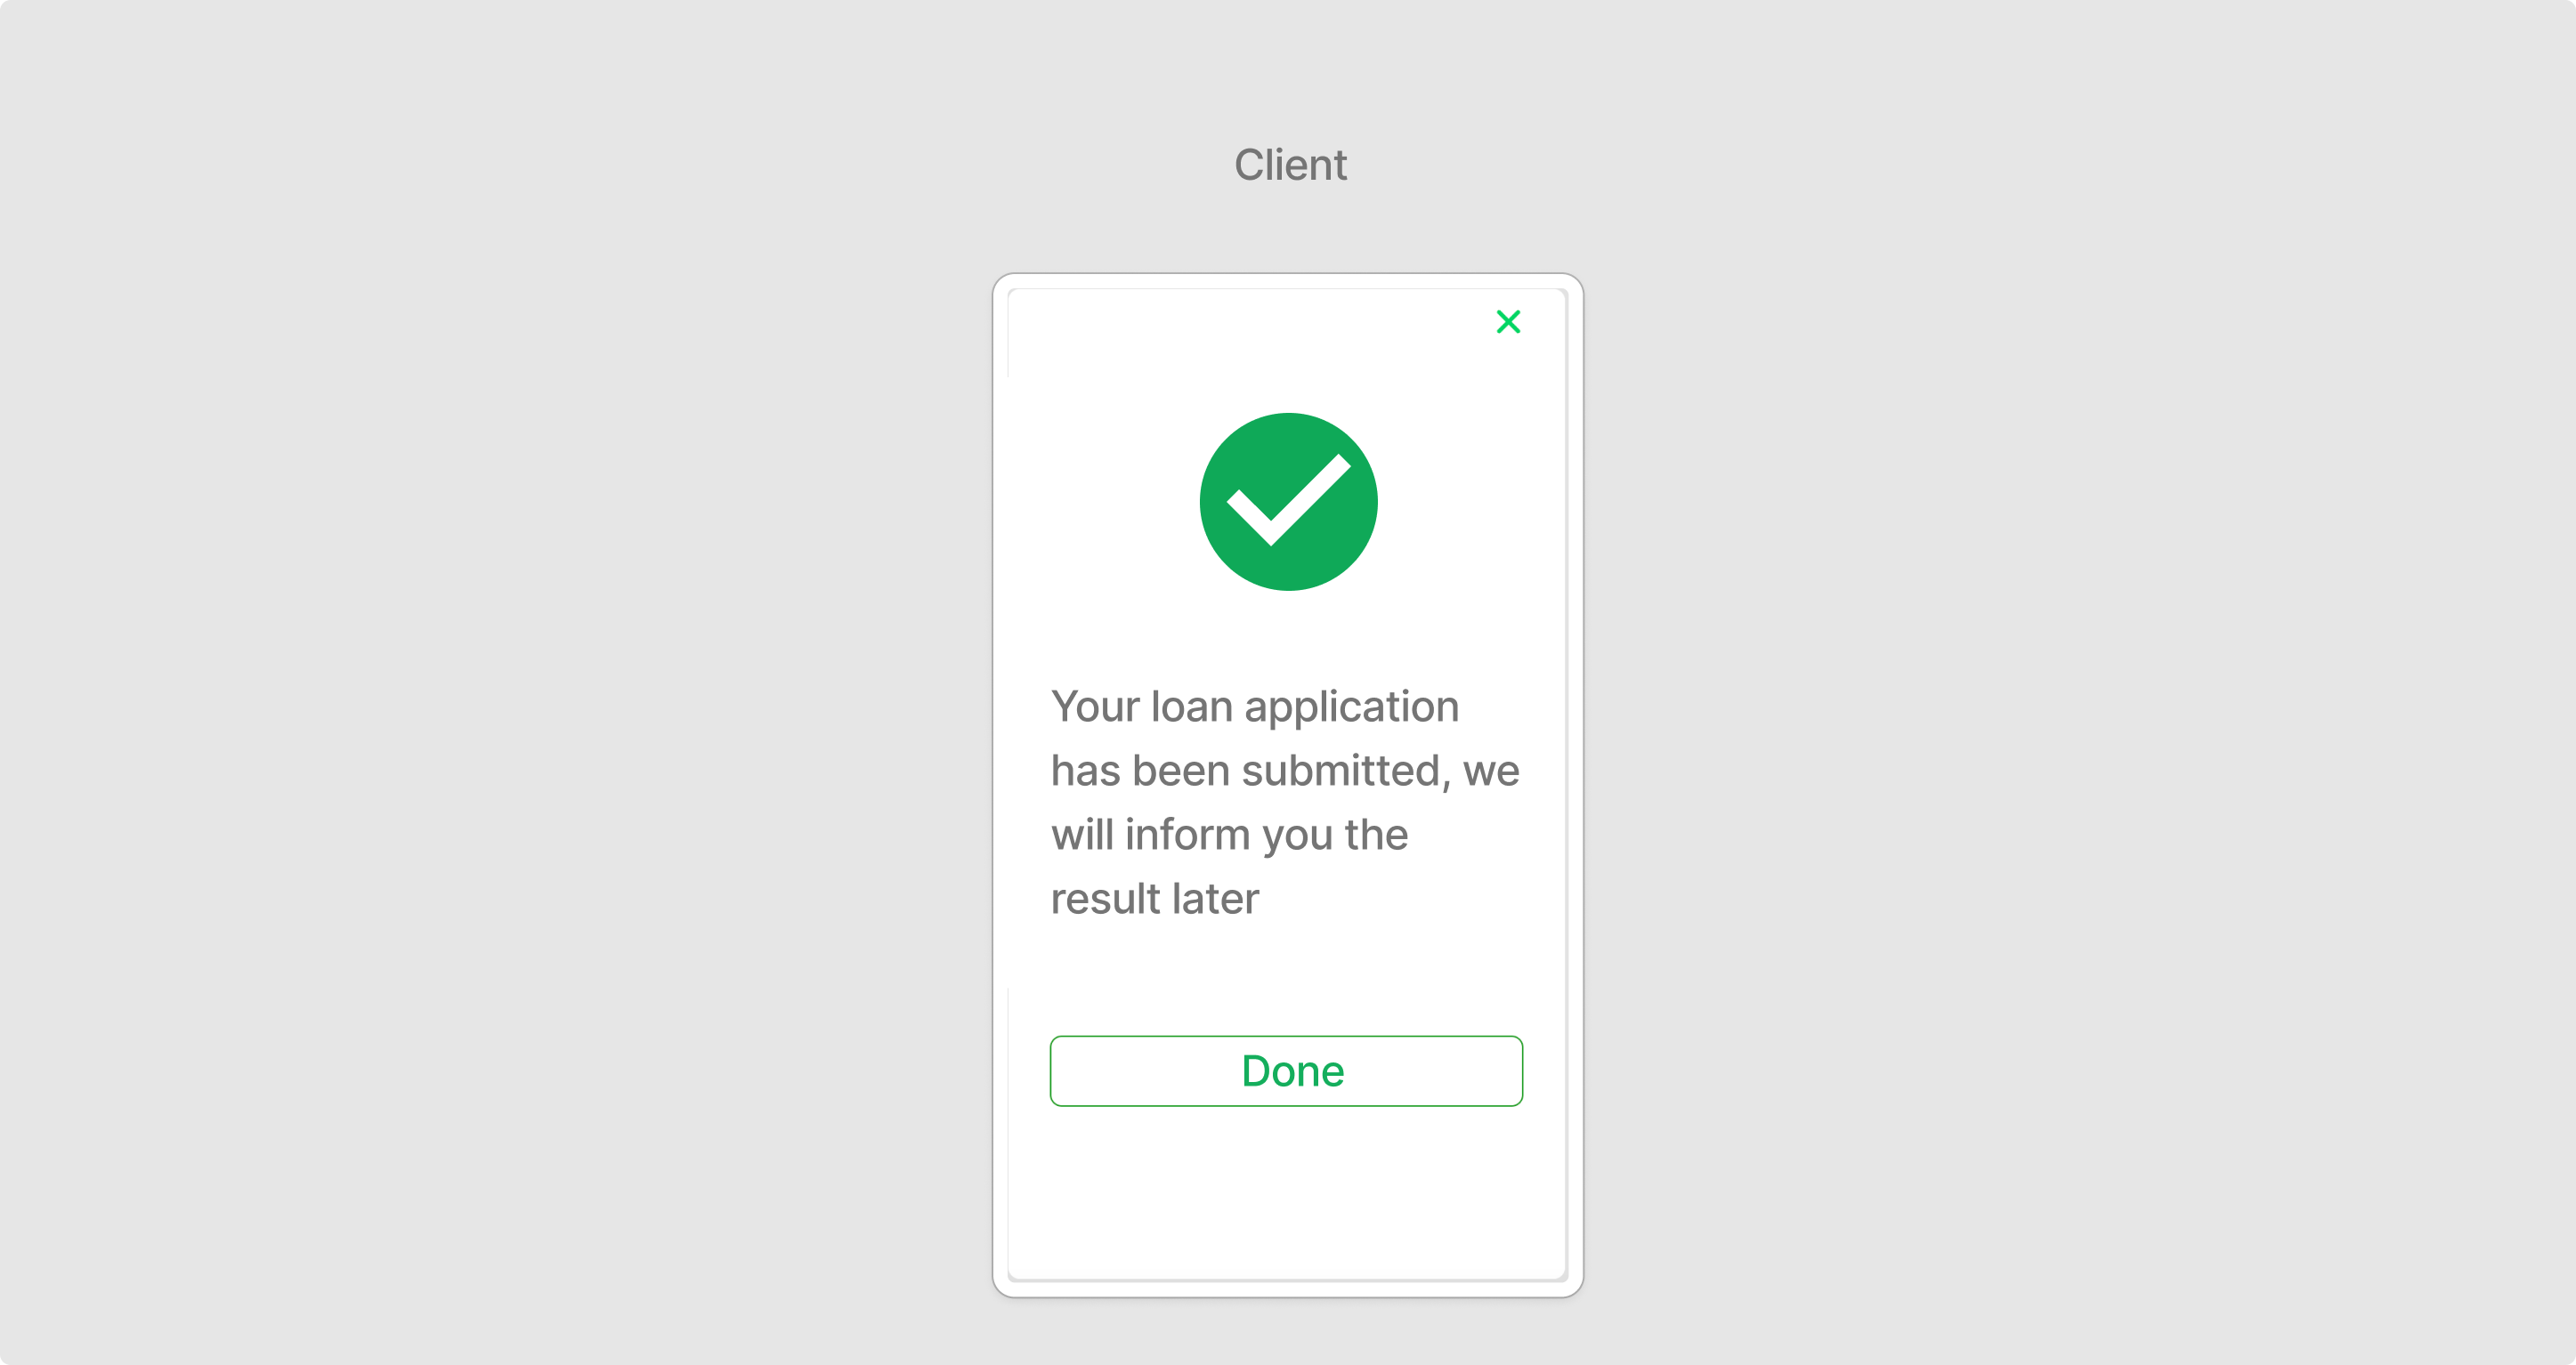Viewport: 2576px width, 1365px height.
Task: Close the loan confirmation dialog
Action: [x=1508, y=321]
